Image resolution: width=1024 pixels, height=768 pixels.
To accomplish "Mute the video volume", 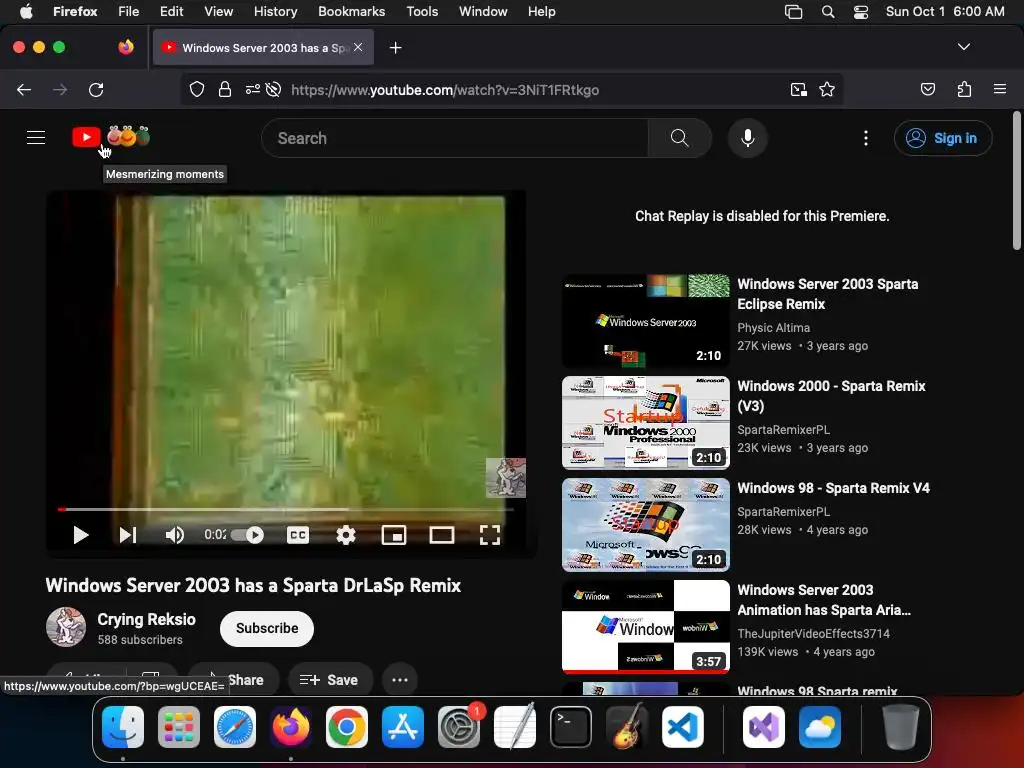I will tap(174, 536).
